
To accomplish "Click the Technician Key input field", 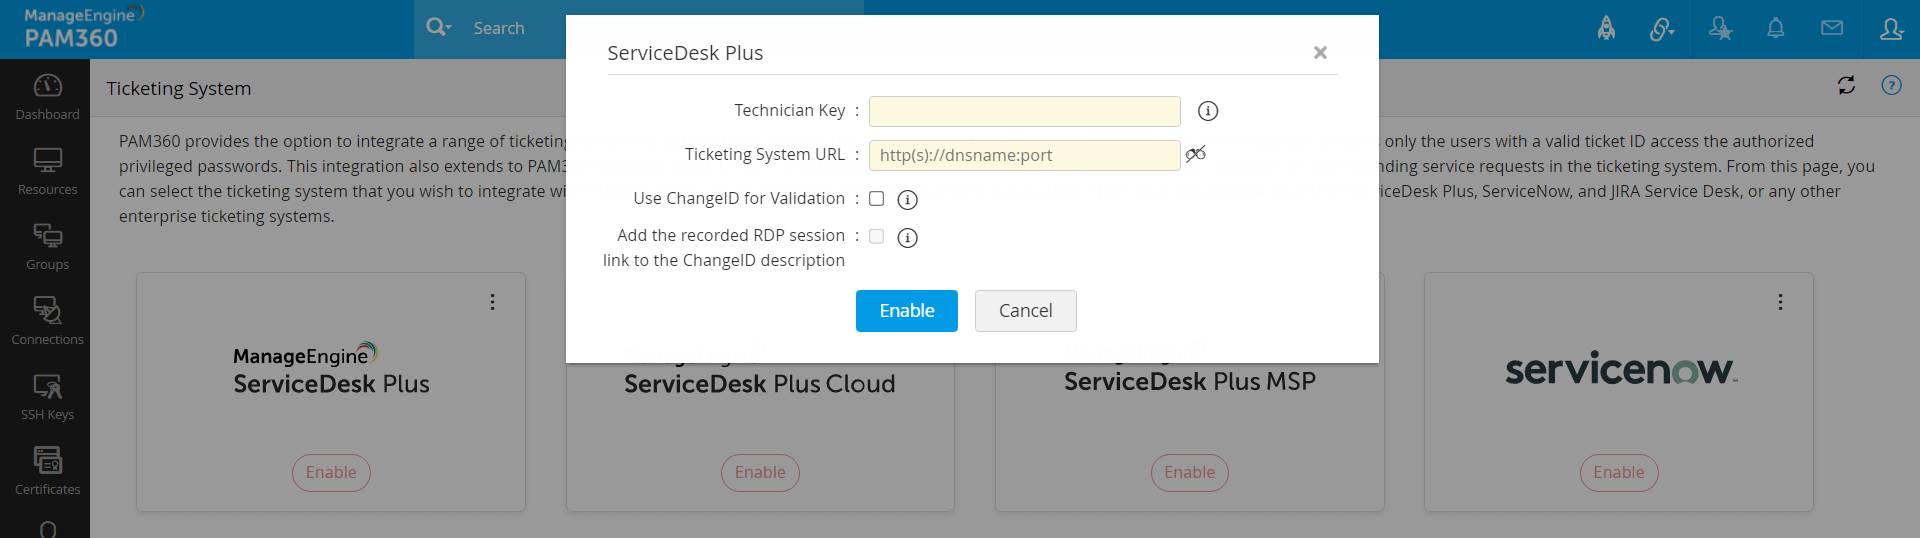I will 1024,111.
